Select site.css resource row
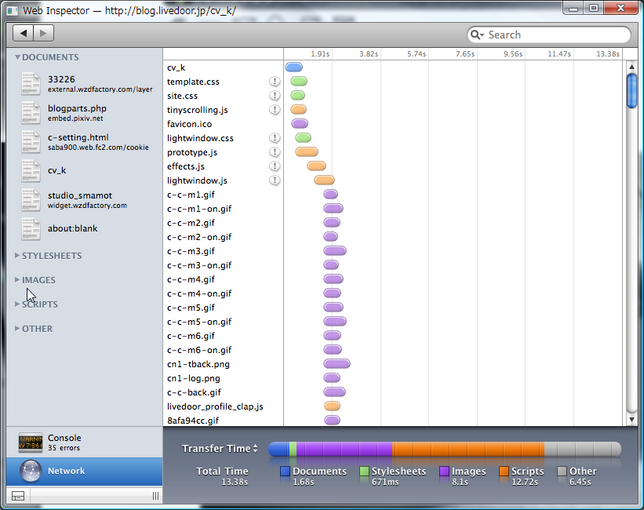644x510 pixels. click(x=223, y=96)
